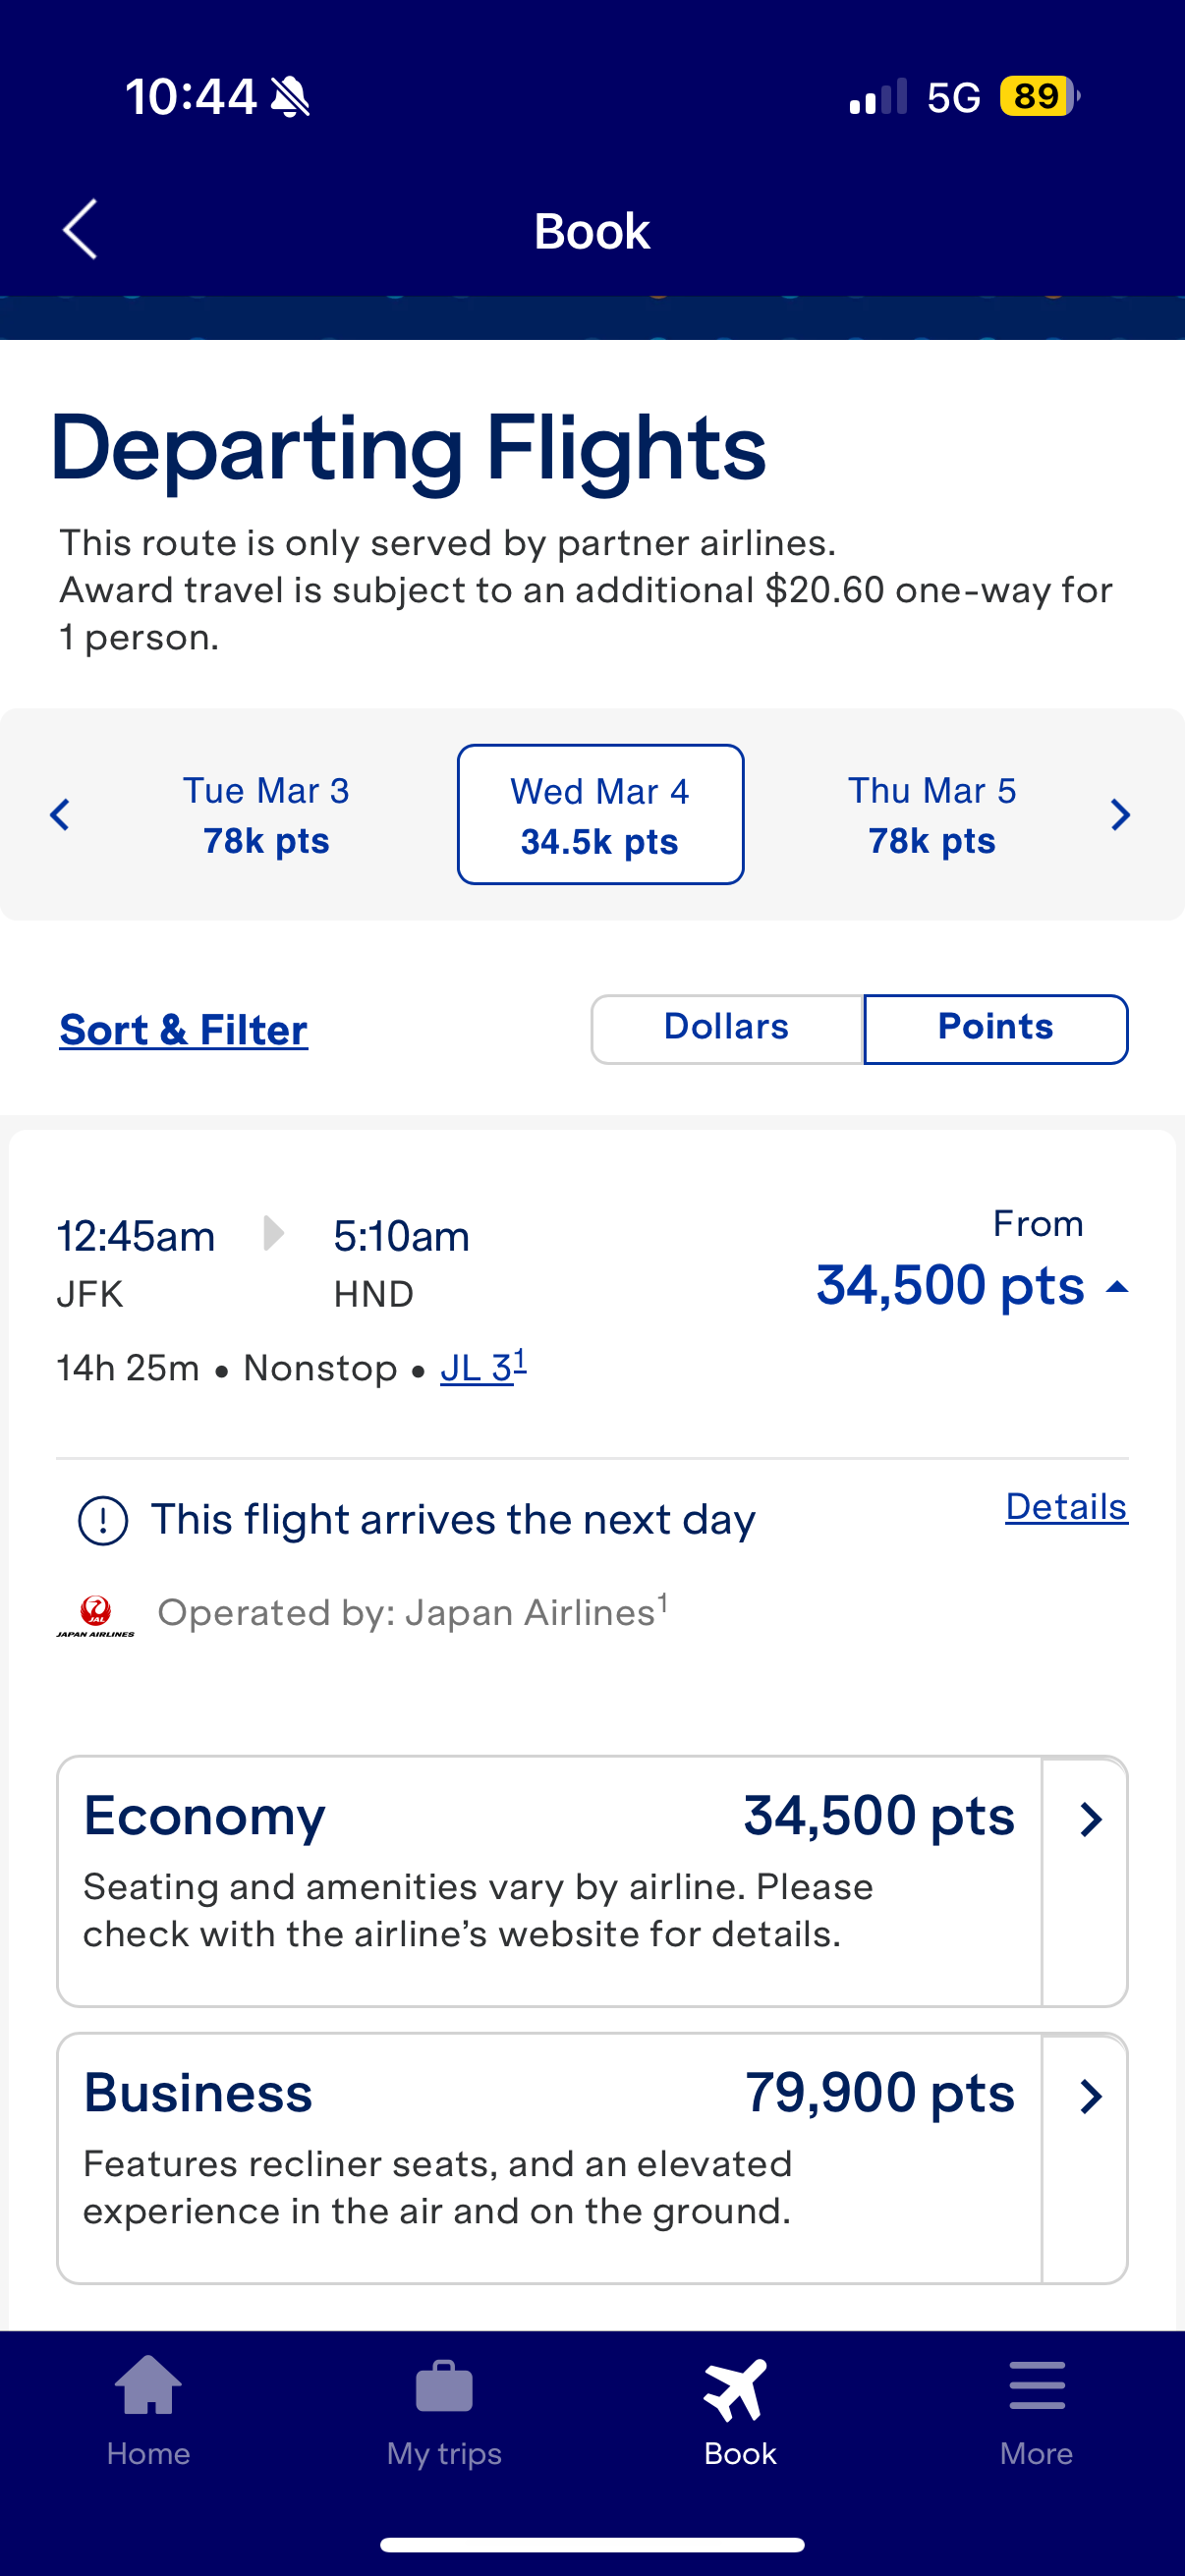Select Tue Mar 3 date tab
This screenshot has width=1185, height=2576.
[266, 815]
